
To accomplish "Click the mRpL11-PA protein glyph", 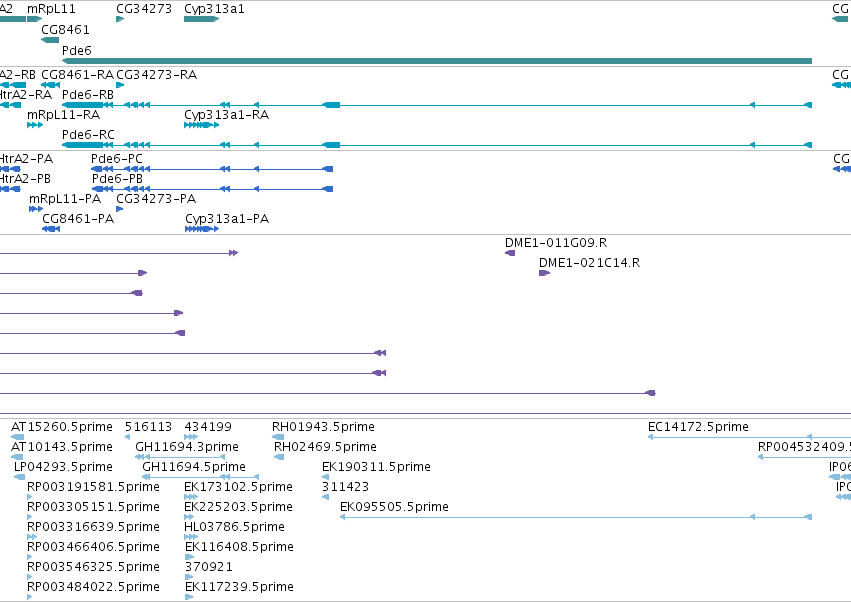I will tap(36, 209).
